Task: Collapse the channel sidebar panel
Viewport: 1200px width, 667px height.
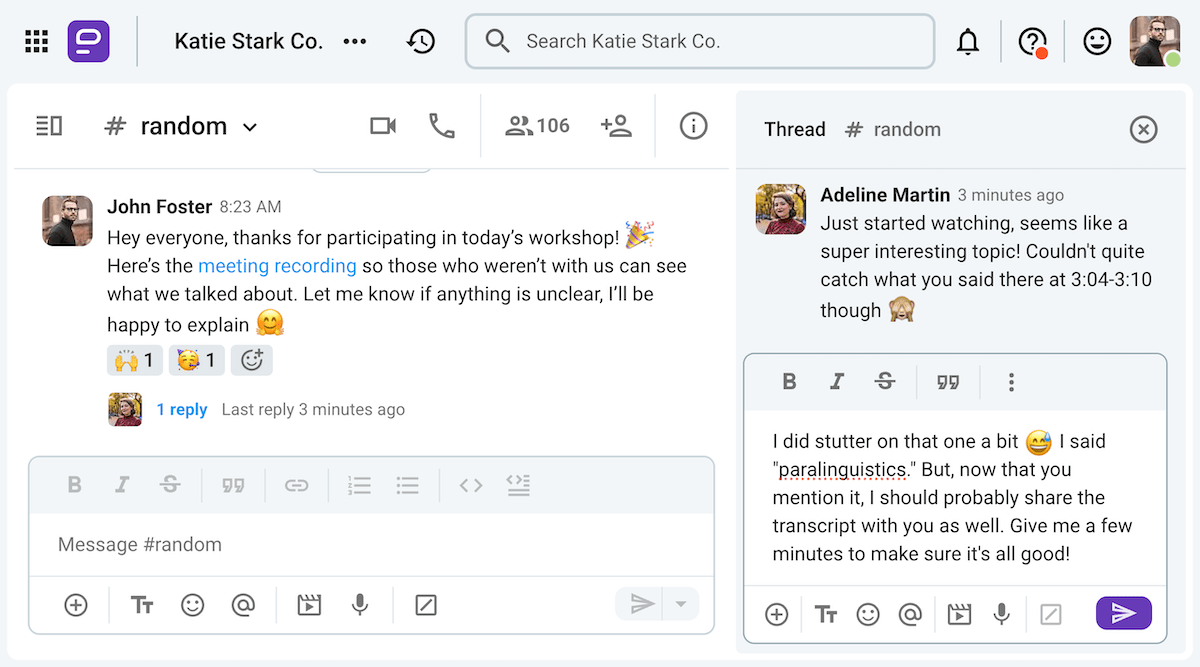Action: [49, 125]
